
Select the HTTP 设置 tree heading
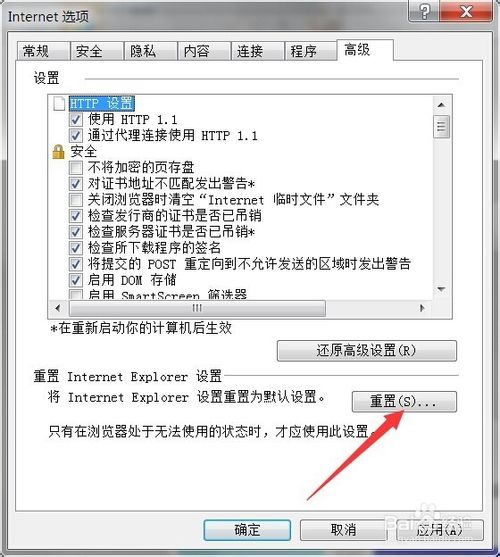pos(102,103)
